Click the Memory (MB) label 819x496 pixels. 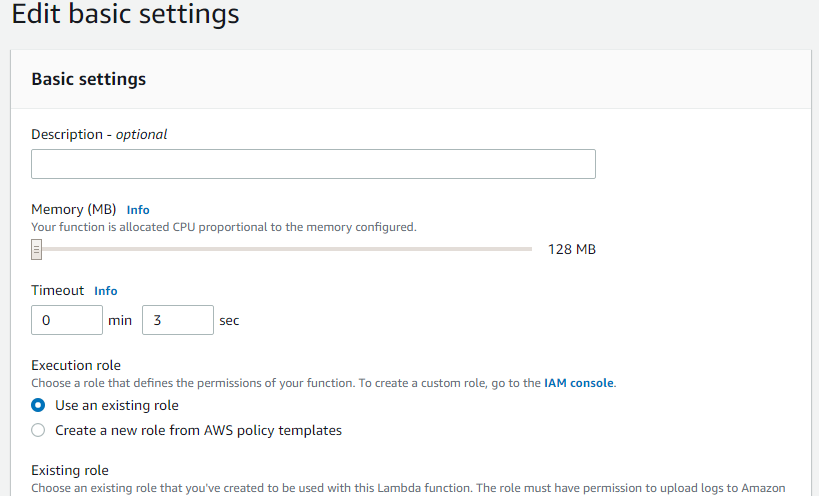pyautogui.click(x=74, y=209)
